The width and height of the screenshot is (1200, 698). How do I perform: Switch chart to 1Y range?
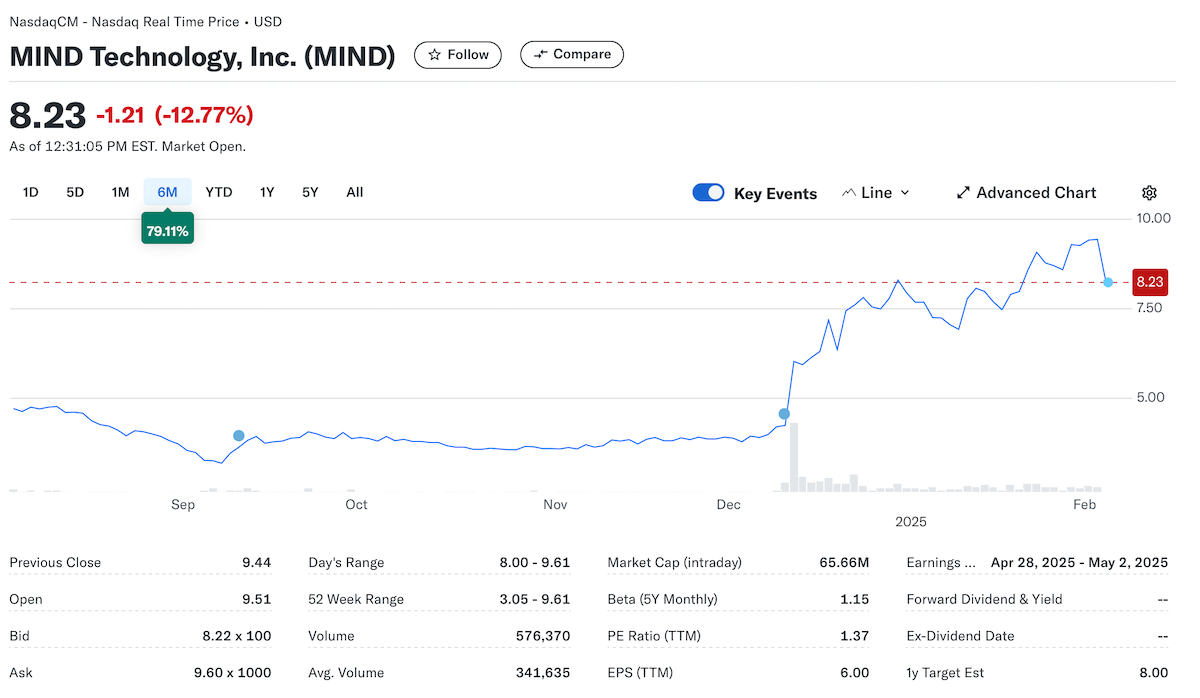coord(267,192)
